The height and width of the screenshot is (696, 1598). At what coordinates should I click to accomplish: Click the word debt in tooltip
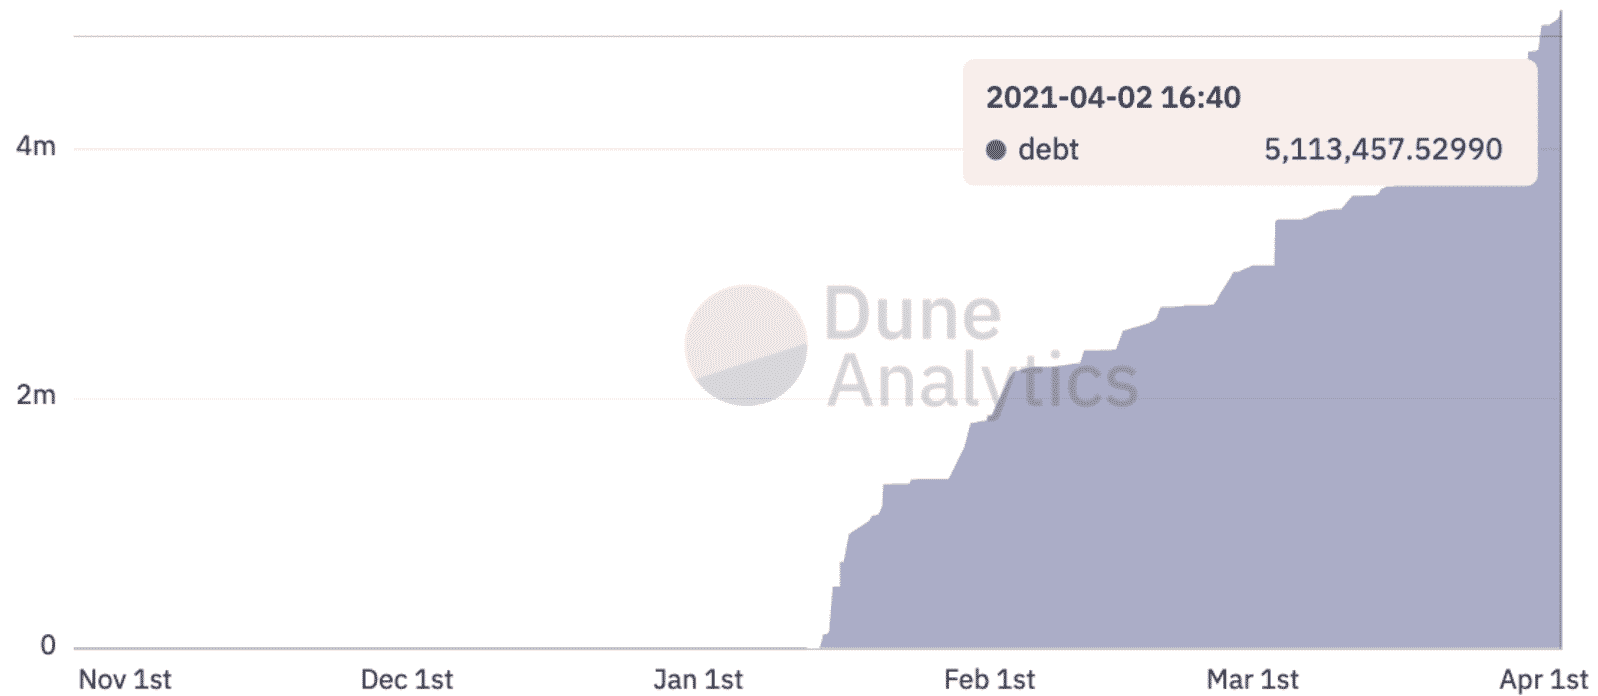pyautogui.click(x=1048, y=150)
